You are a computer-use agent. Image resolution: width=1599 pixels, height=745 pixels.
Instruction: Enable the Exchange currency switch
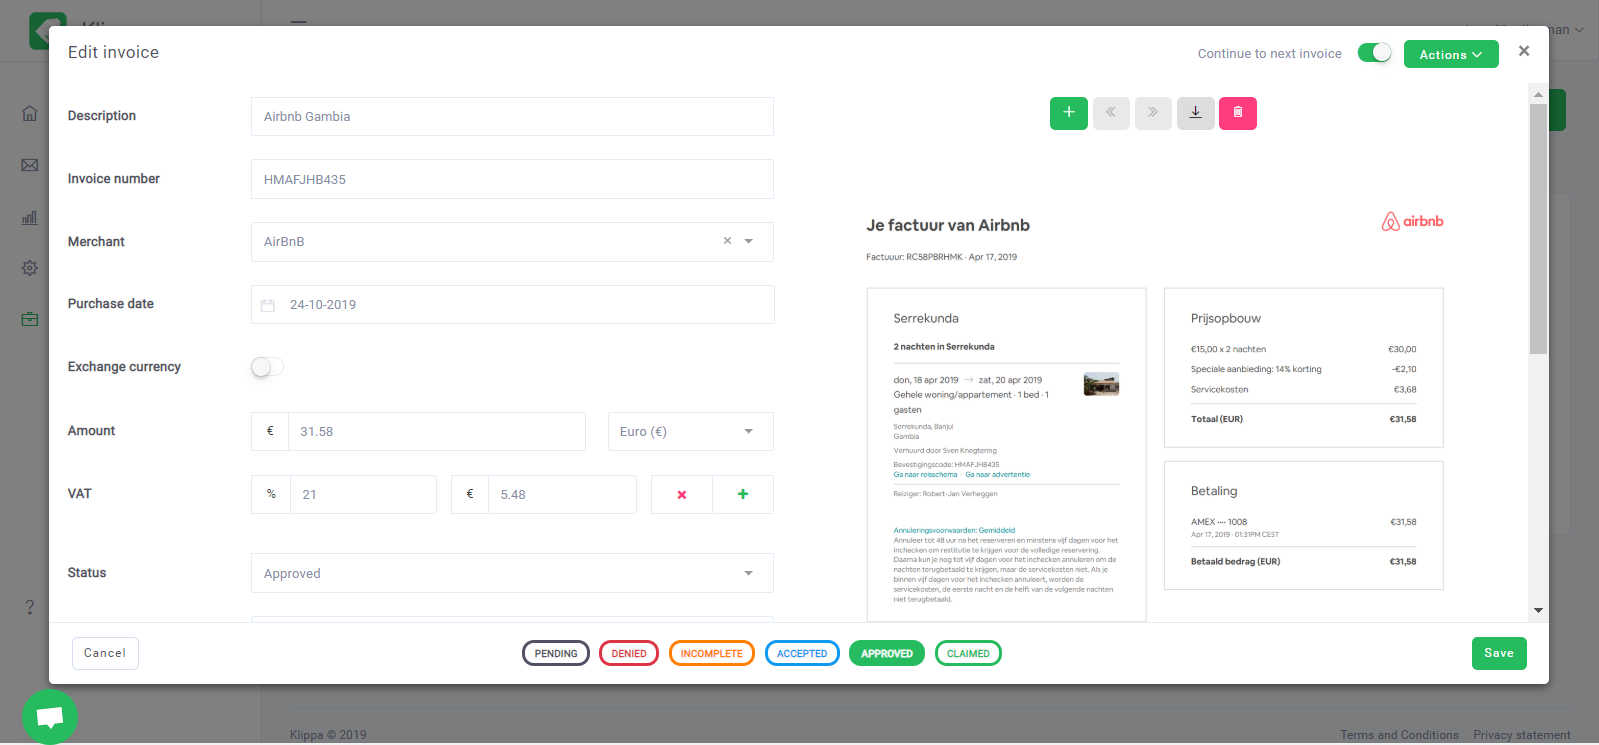(x=267, y=367)
